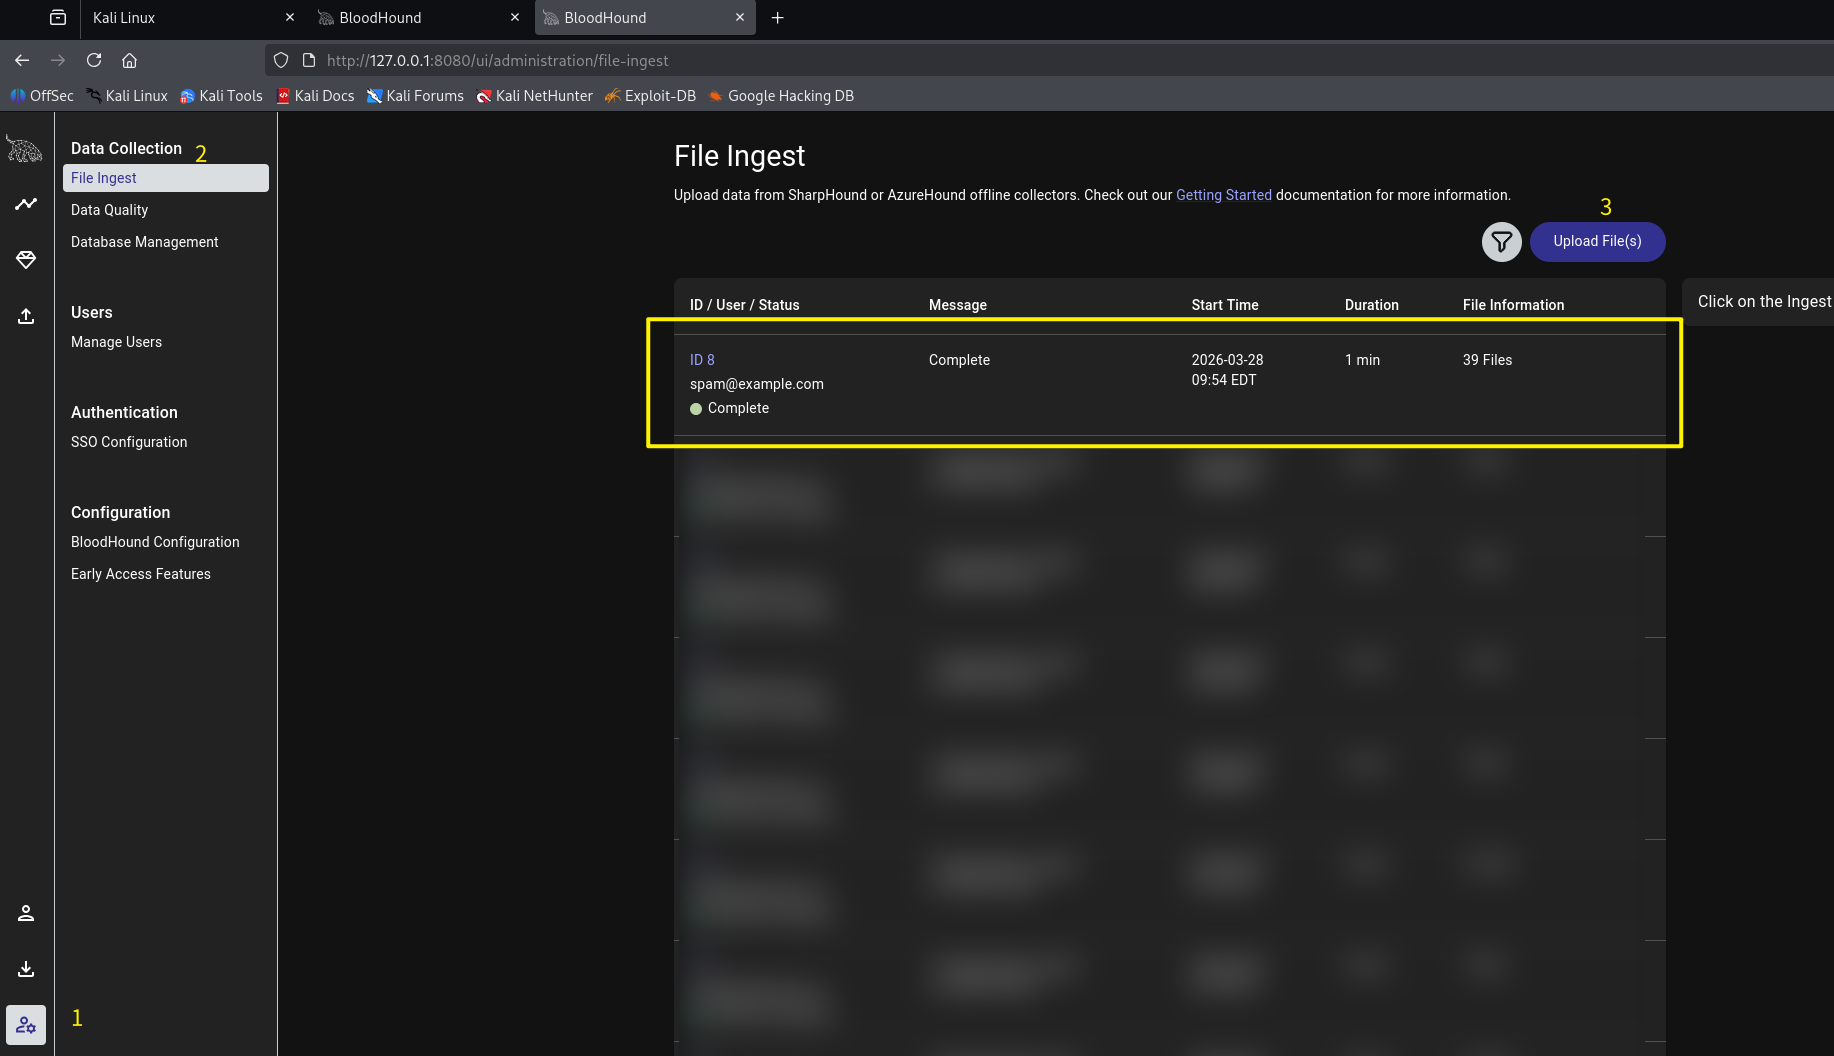
Task: Click the download collectors icon
Action: (x=26, y=969)
